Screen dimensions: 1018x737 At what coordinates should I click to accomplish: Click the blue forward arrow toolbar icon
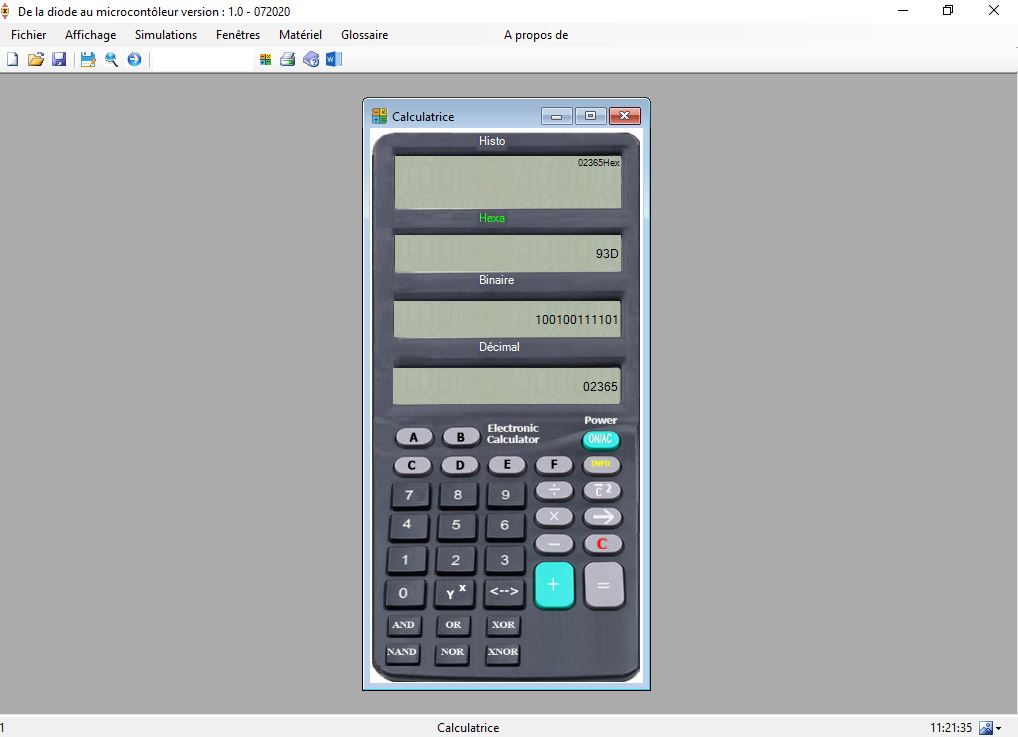click(134, 59)
